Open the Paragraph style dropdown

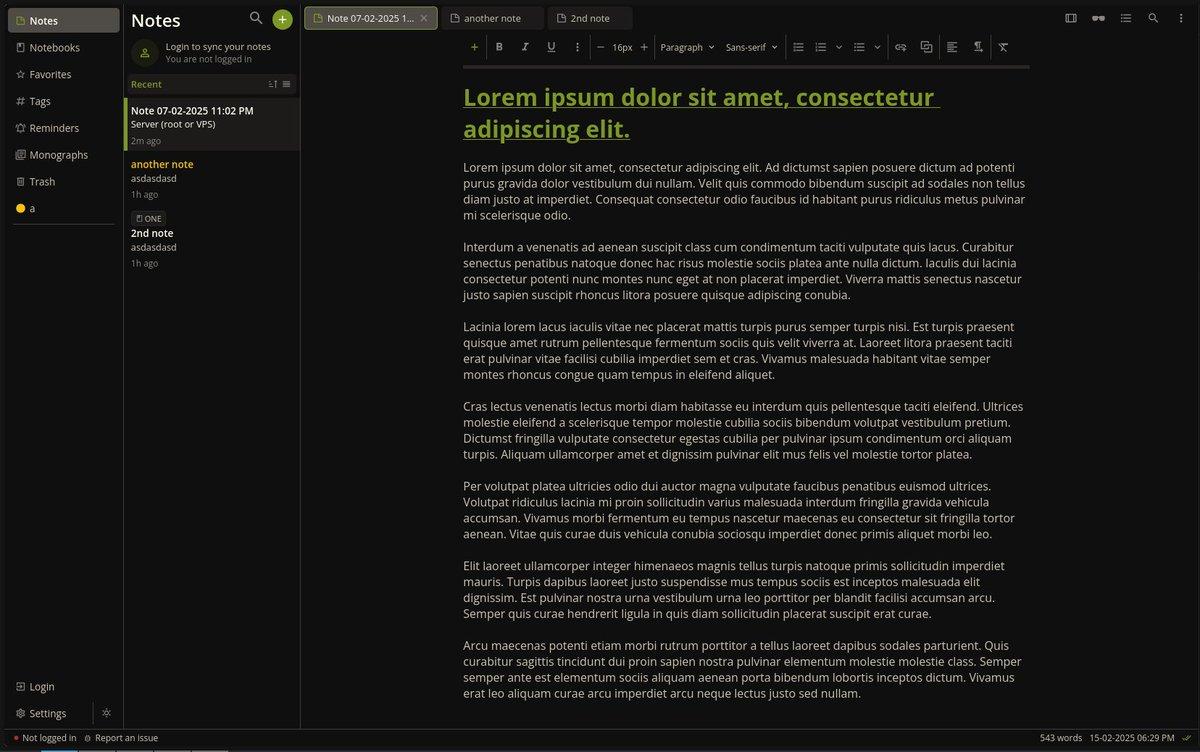coord(688,47)
